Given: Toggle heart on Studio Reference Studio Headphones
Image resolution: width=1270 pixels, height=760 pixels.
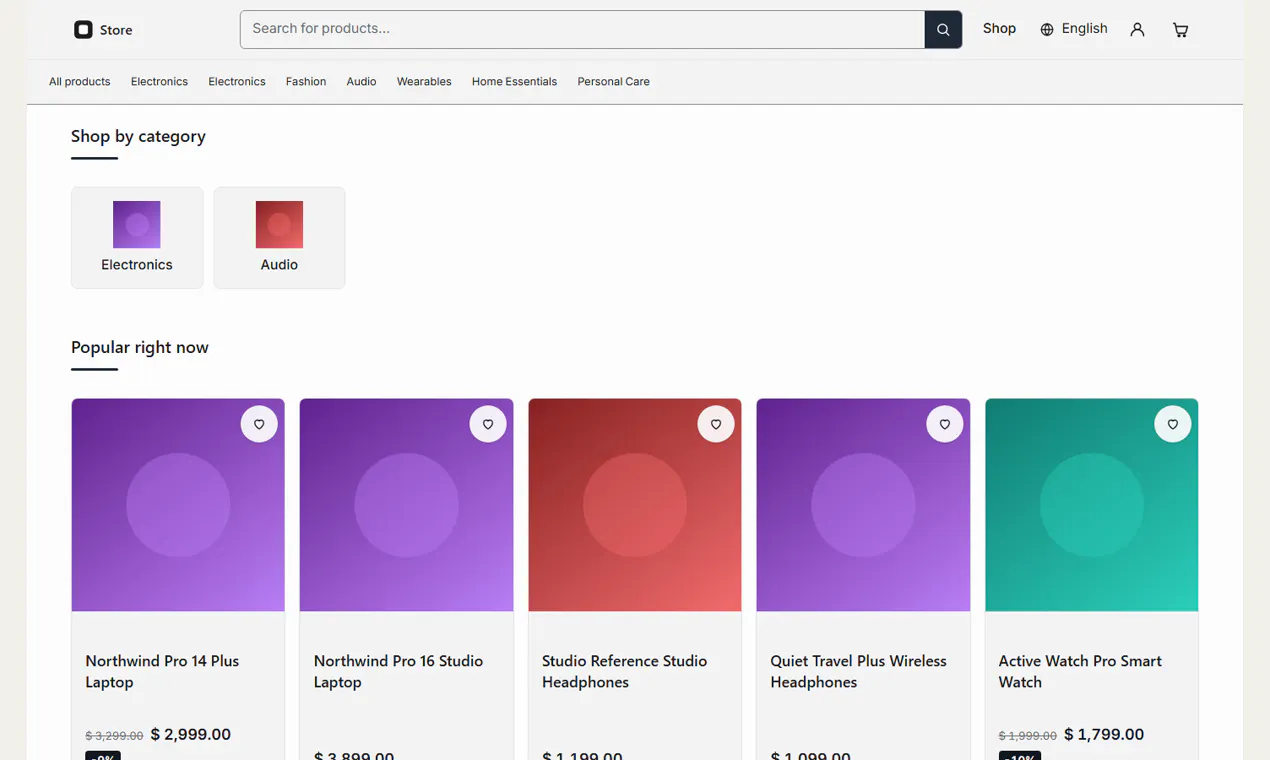Looking at the screenshot, I should click(x=716, y=424).
